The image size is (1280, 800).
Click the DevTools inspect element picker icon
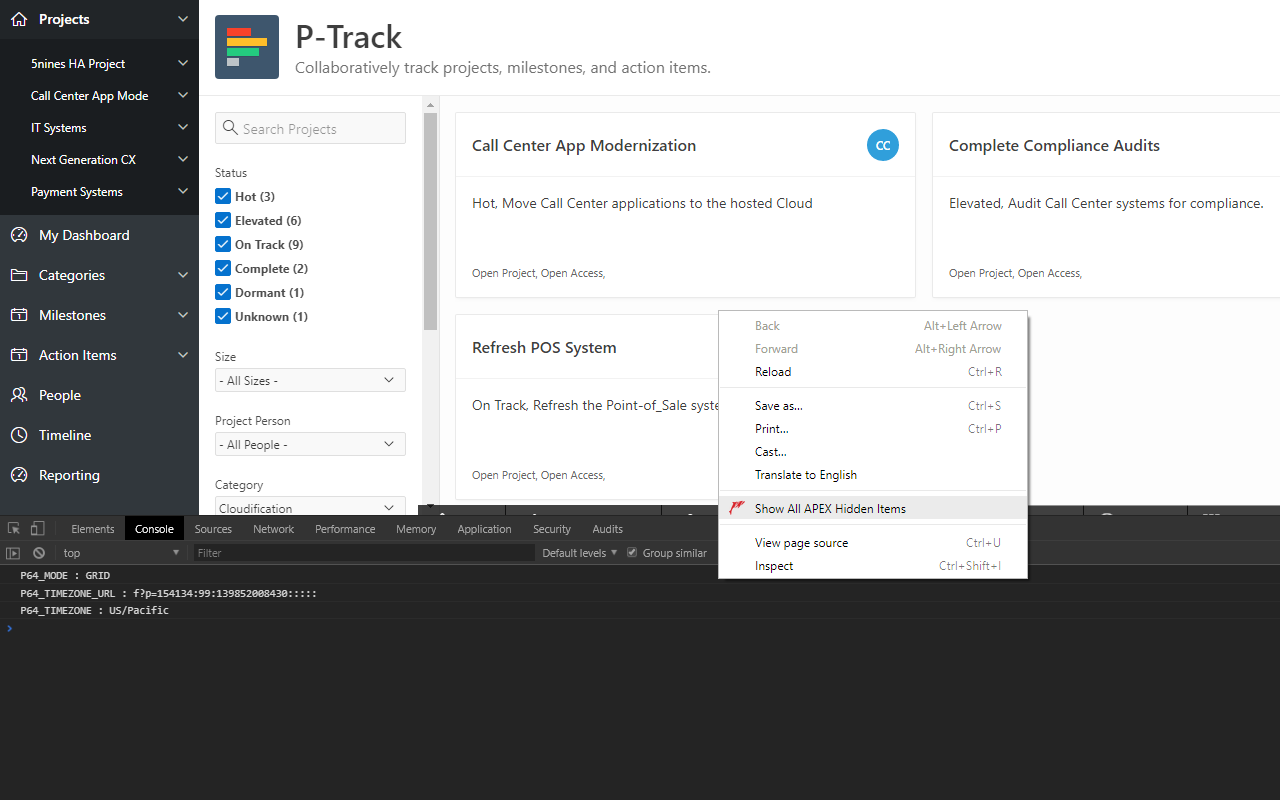click(x=14, y=529)
